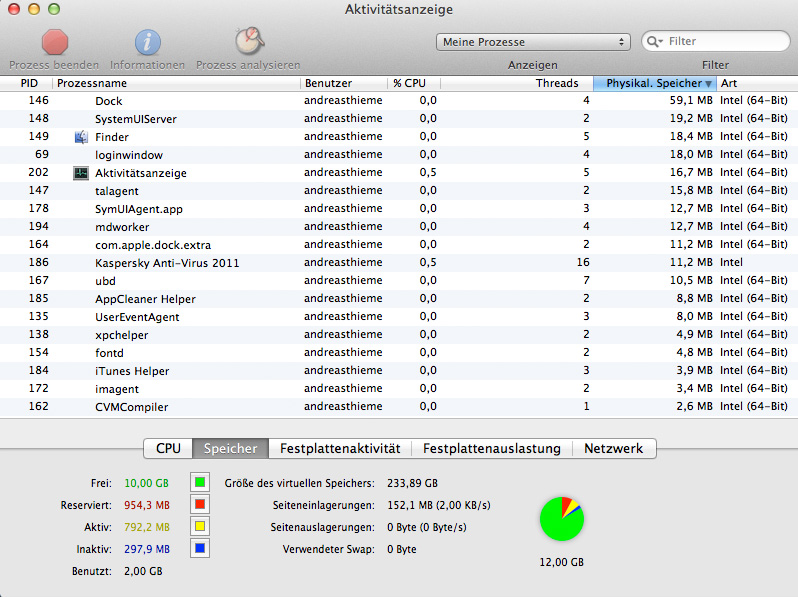The height and width of the screenshot is (597, 798).
Task: Click the search magnifier icon in Filter field
Action: coord(654,42)
